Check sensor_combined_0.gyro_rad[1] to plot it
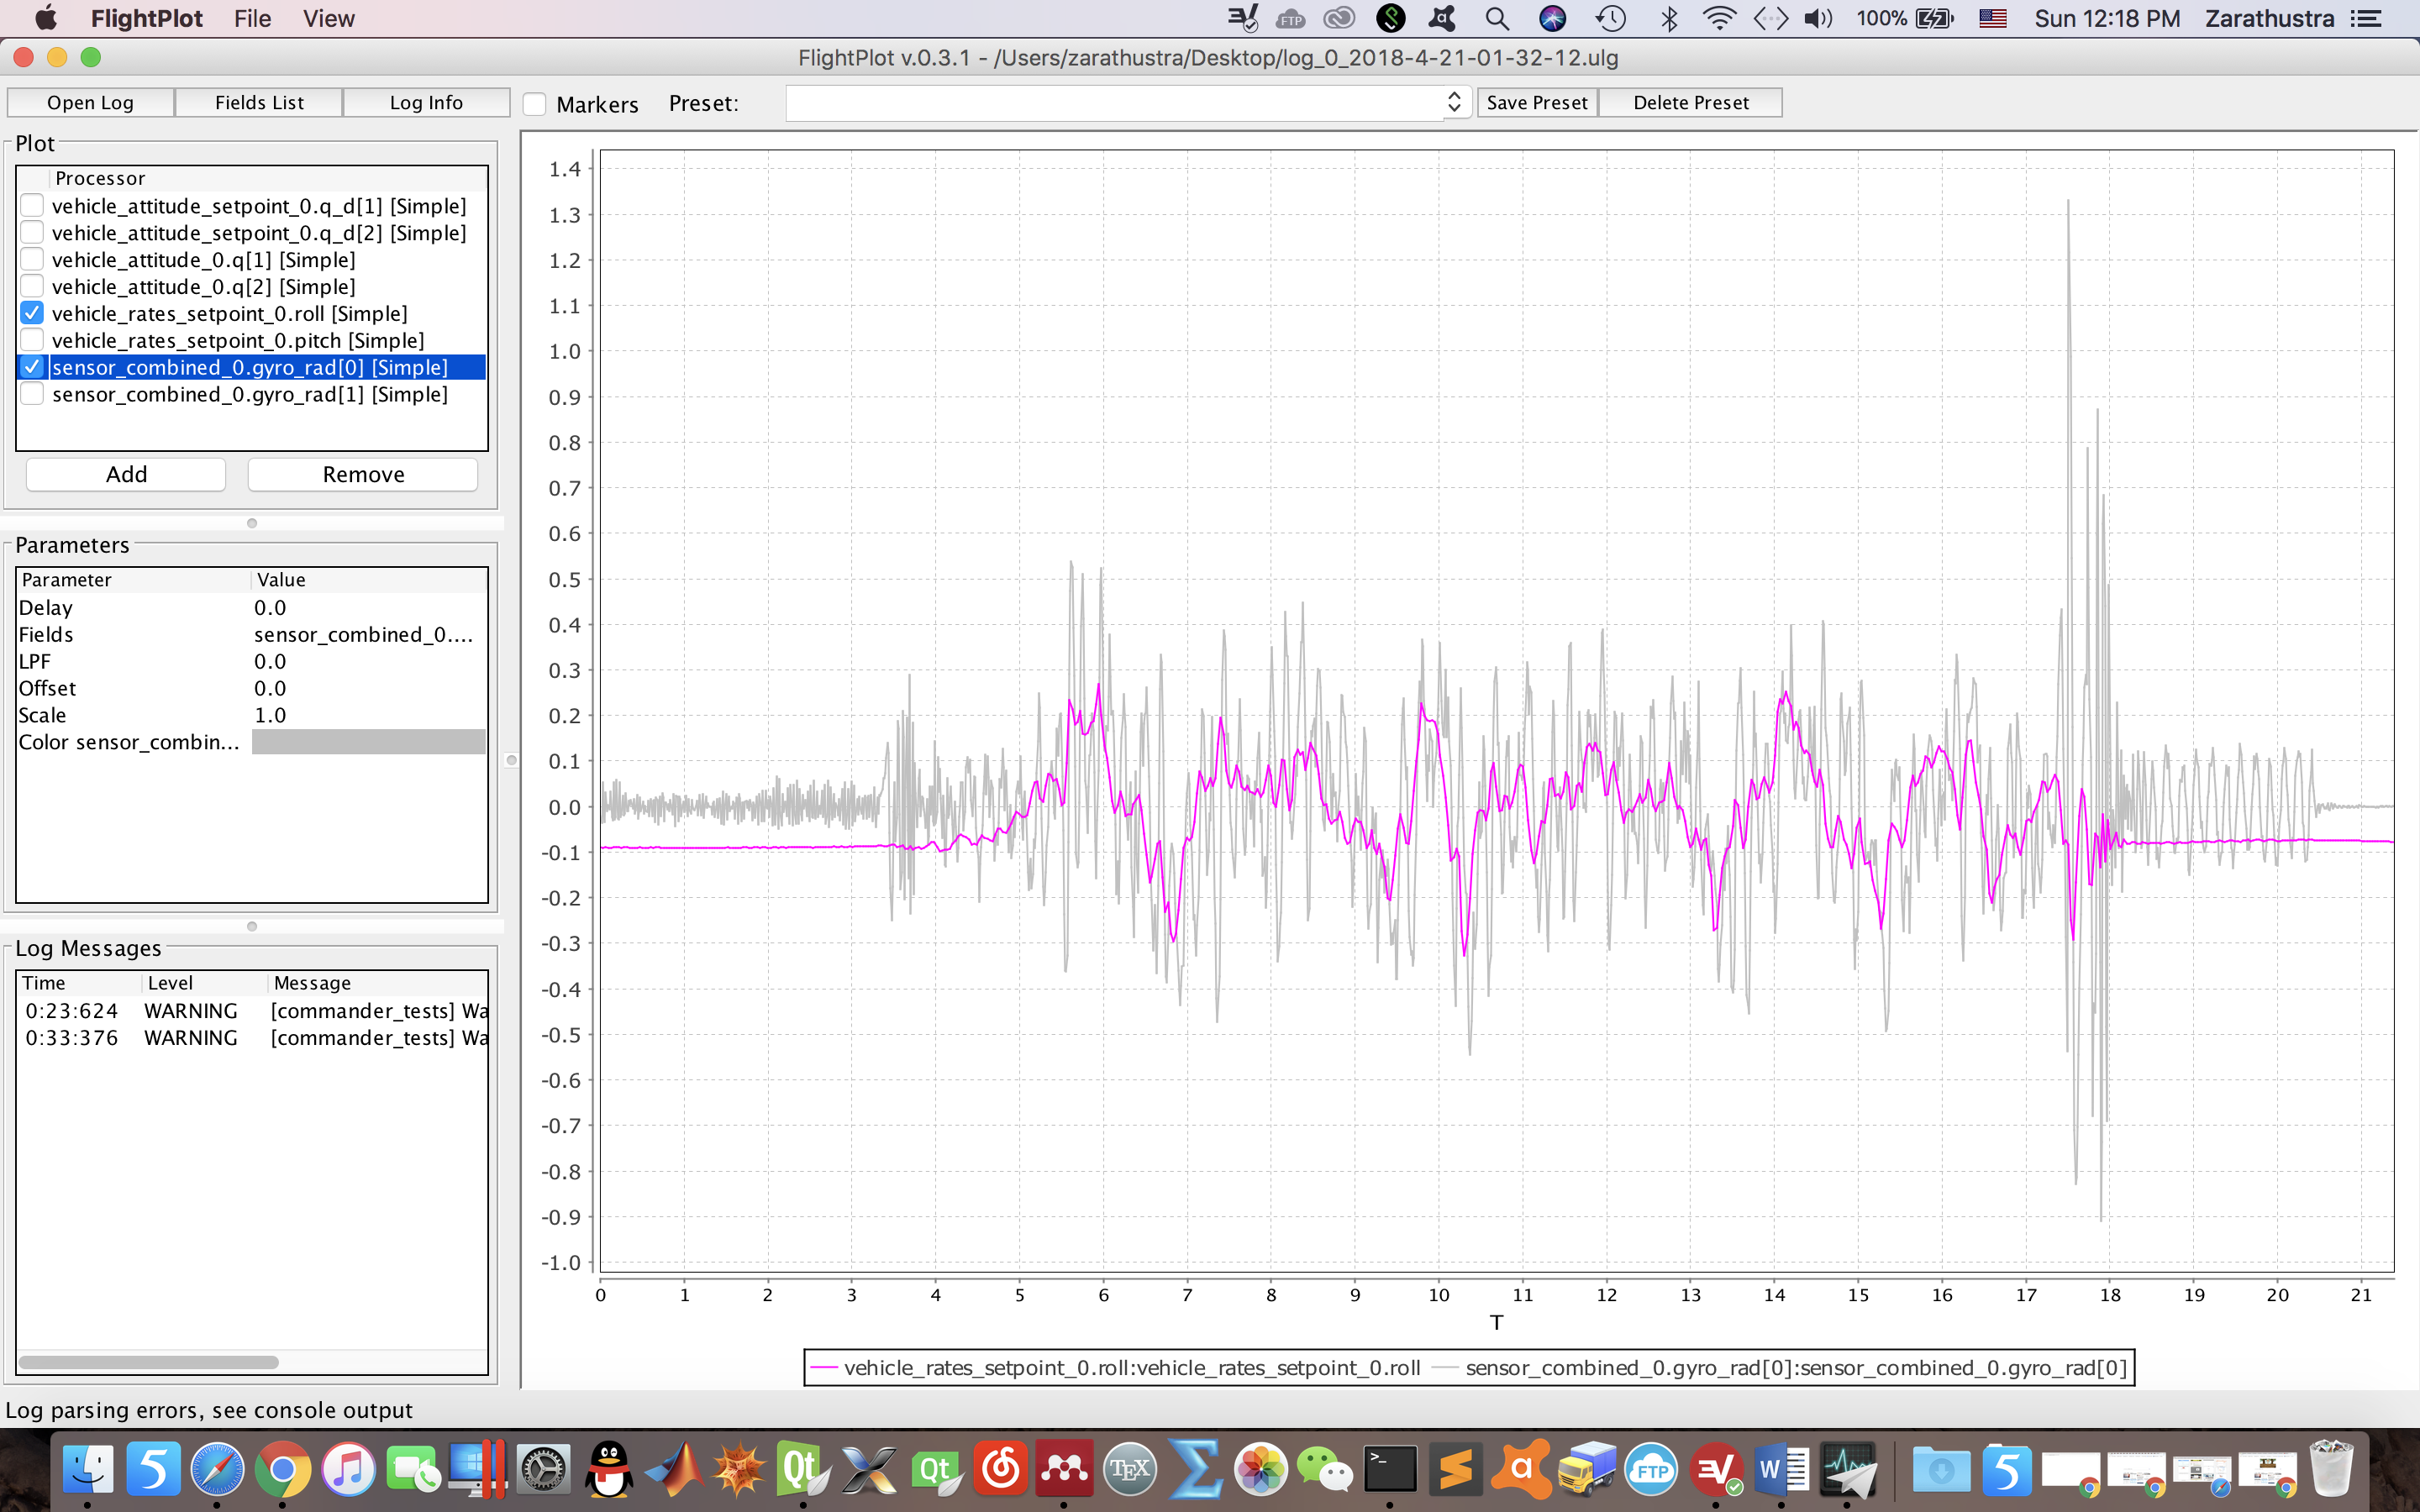2420x1512 pixels. (x=32, y=393)
